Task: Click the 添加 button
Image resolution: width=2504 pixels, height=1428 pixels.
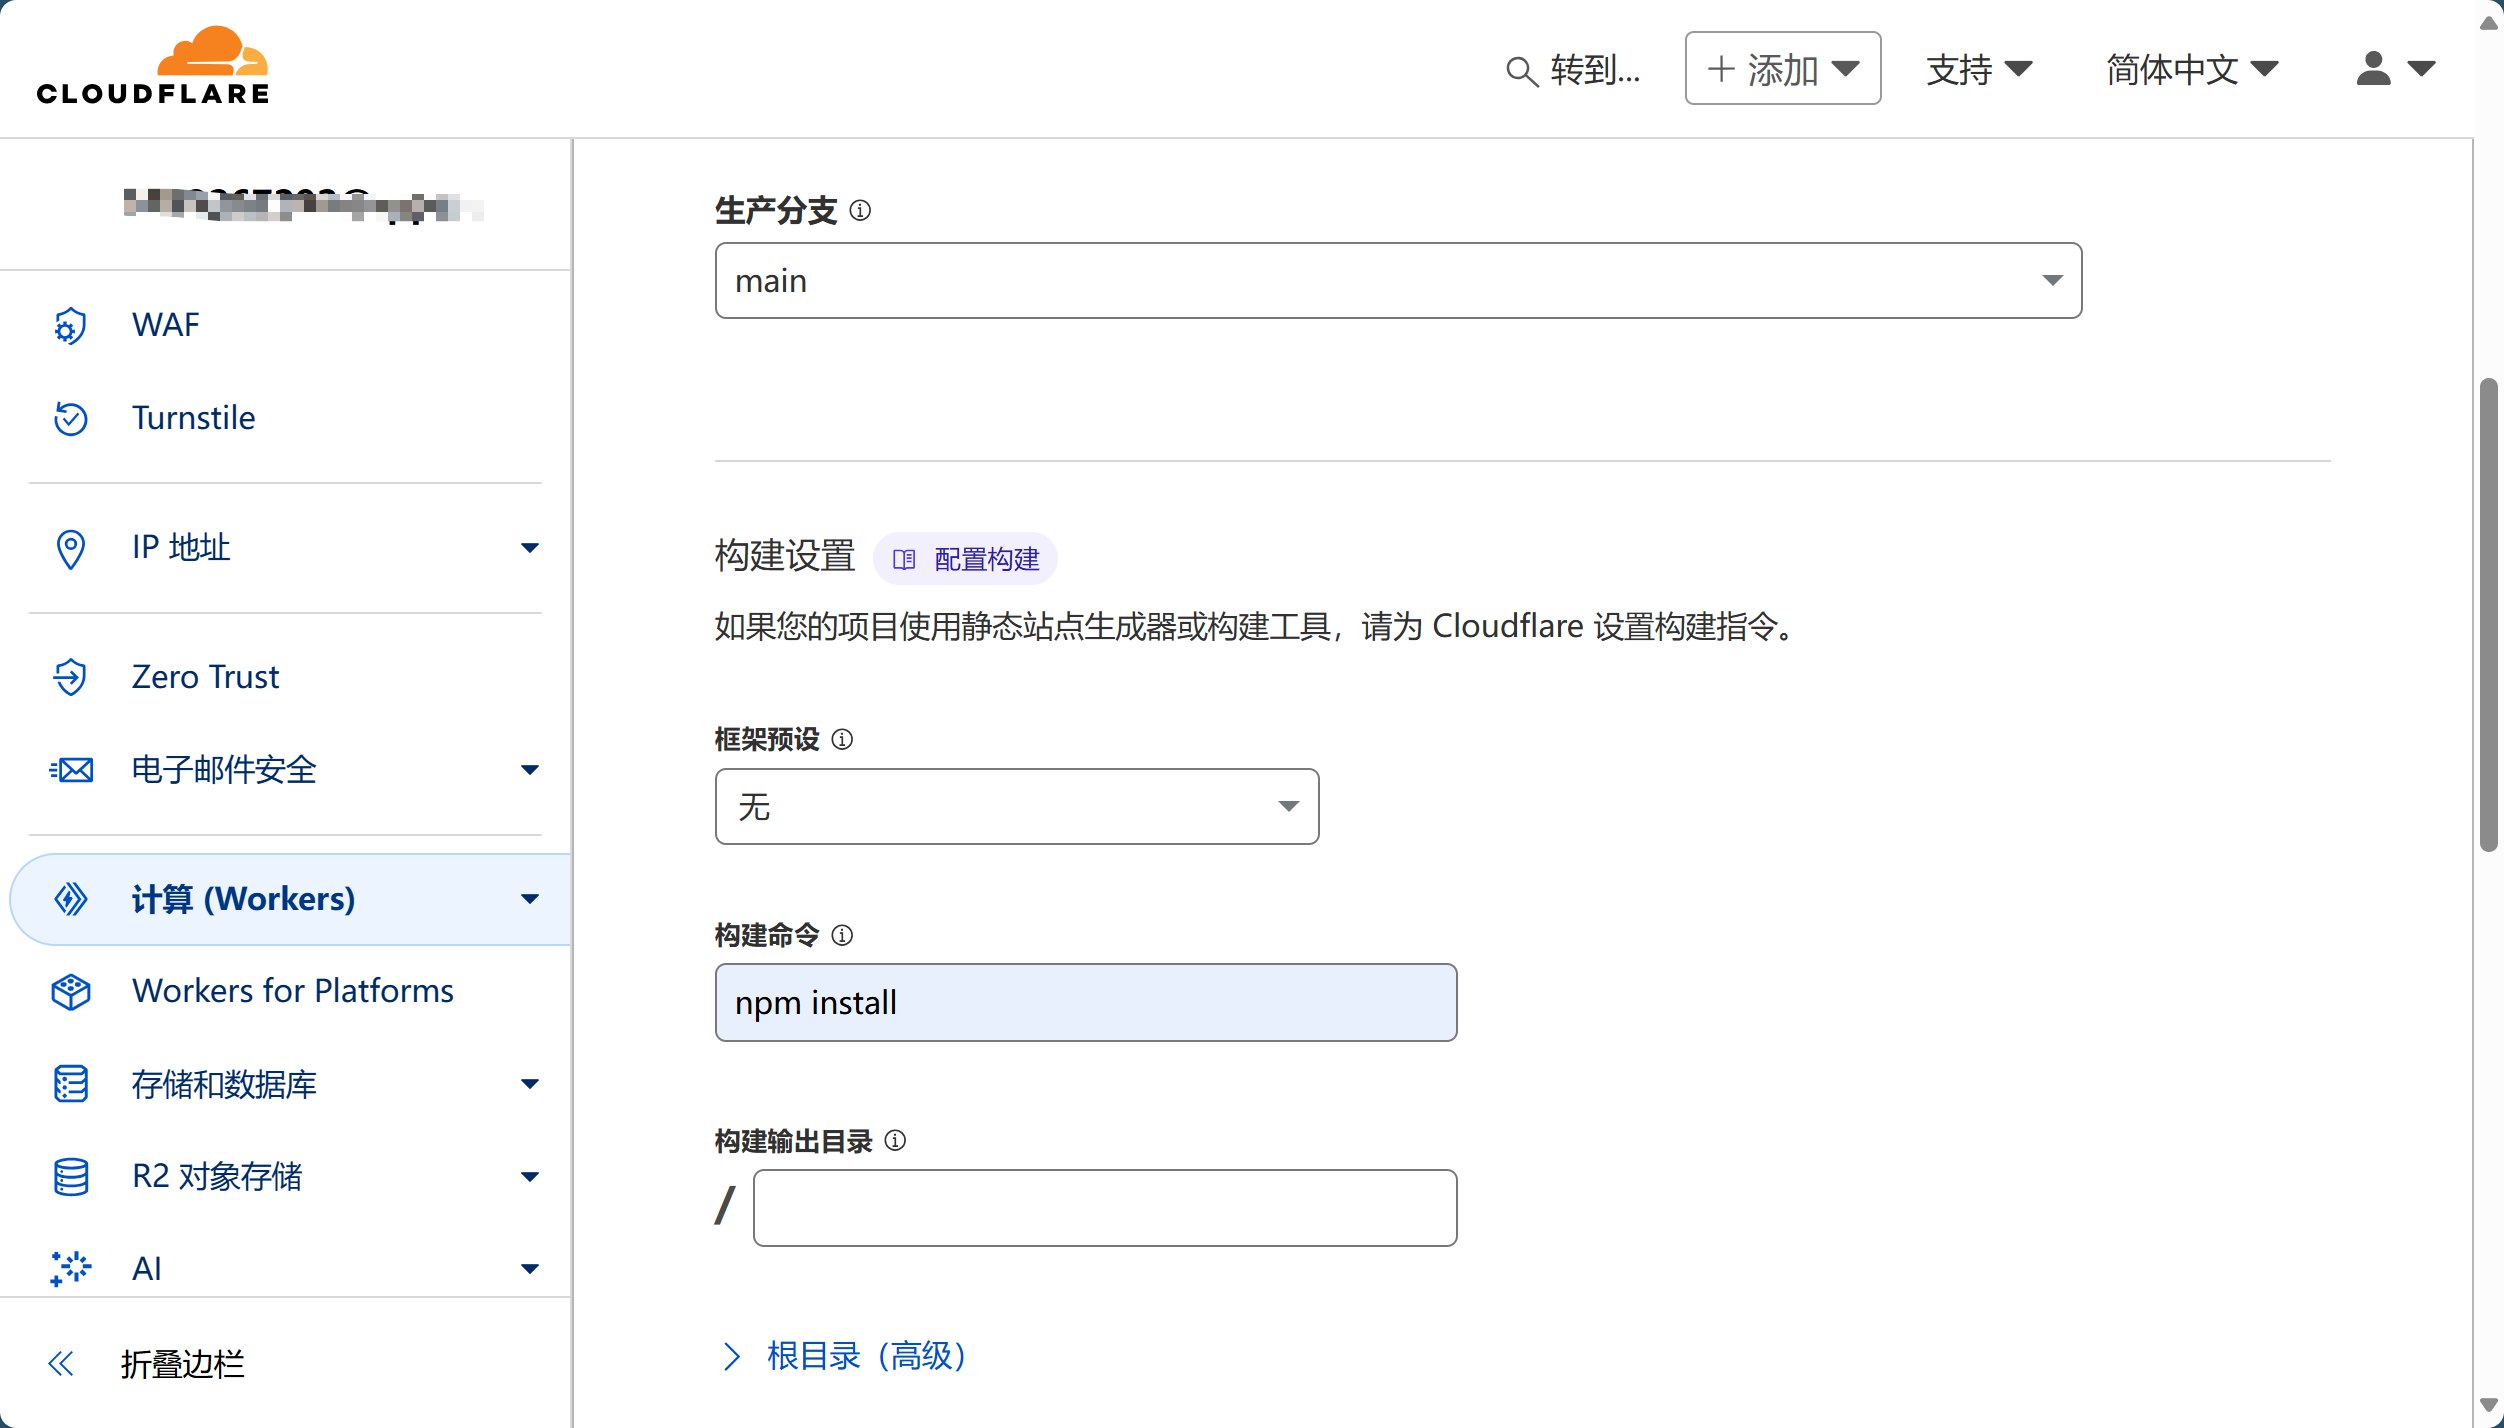Action: [1782, 69]
